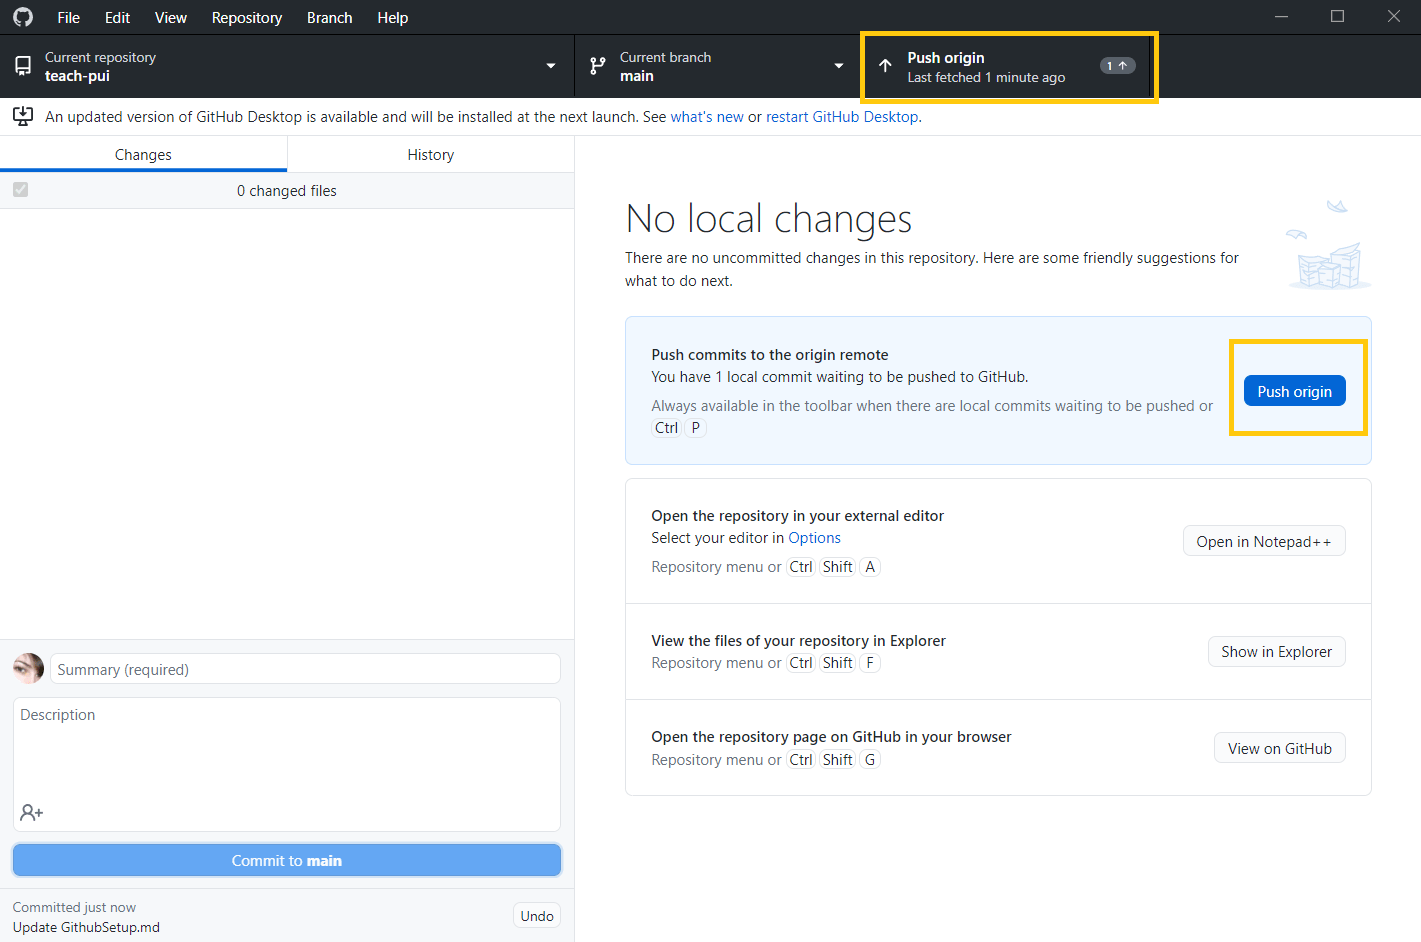Open the Options link for editor
This screenshot has height=942, width=1421.
pos(814,537)
